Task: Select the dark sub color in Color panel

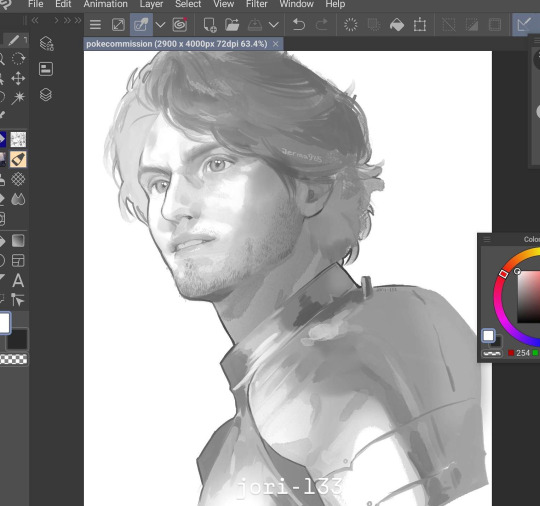Action: coord(497,341)
